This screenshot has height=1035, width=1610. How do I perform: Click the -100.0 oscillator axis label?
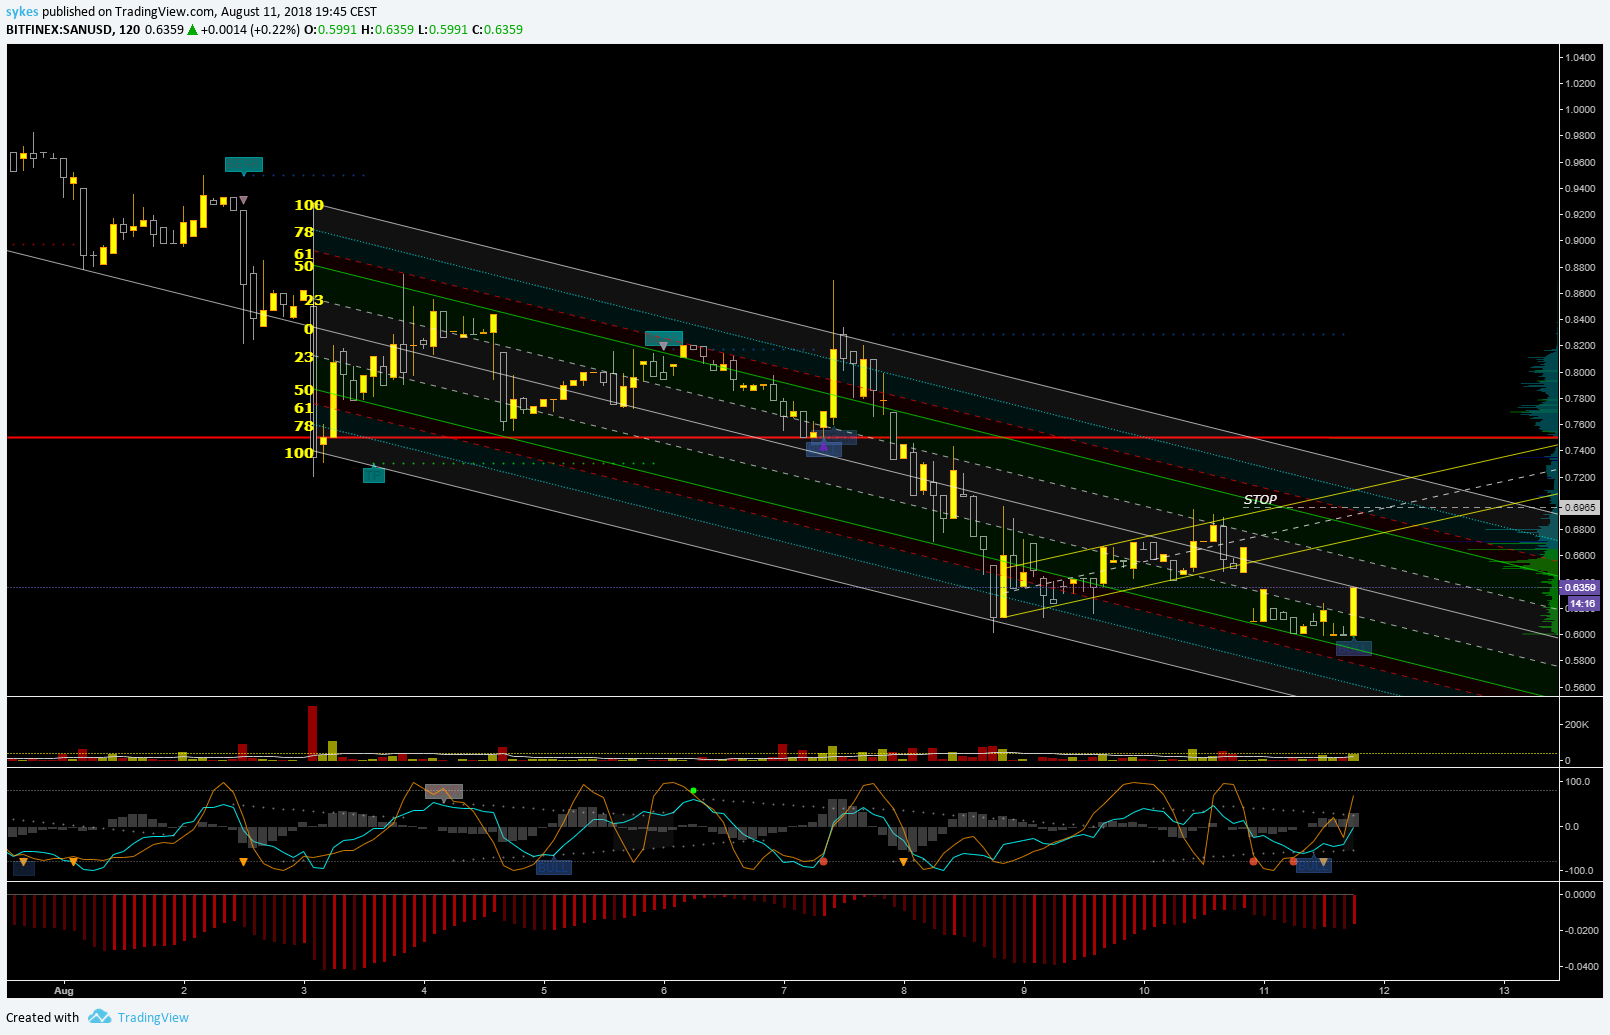pos(1579,871)
